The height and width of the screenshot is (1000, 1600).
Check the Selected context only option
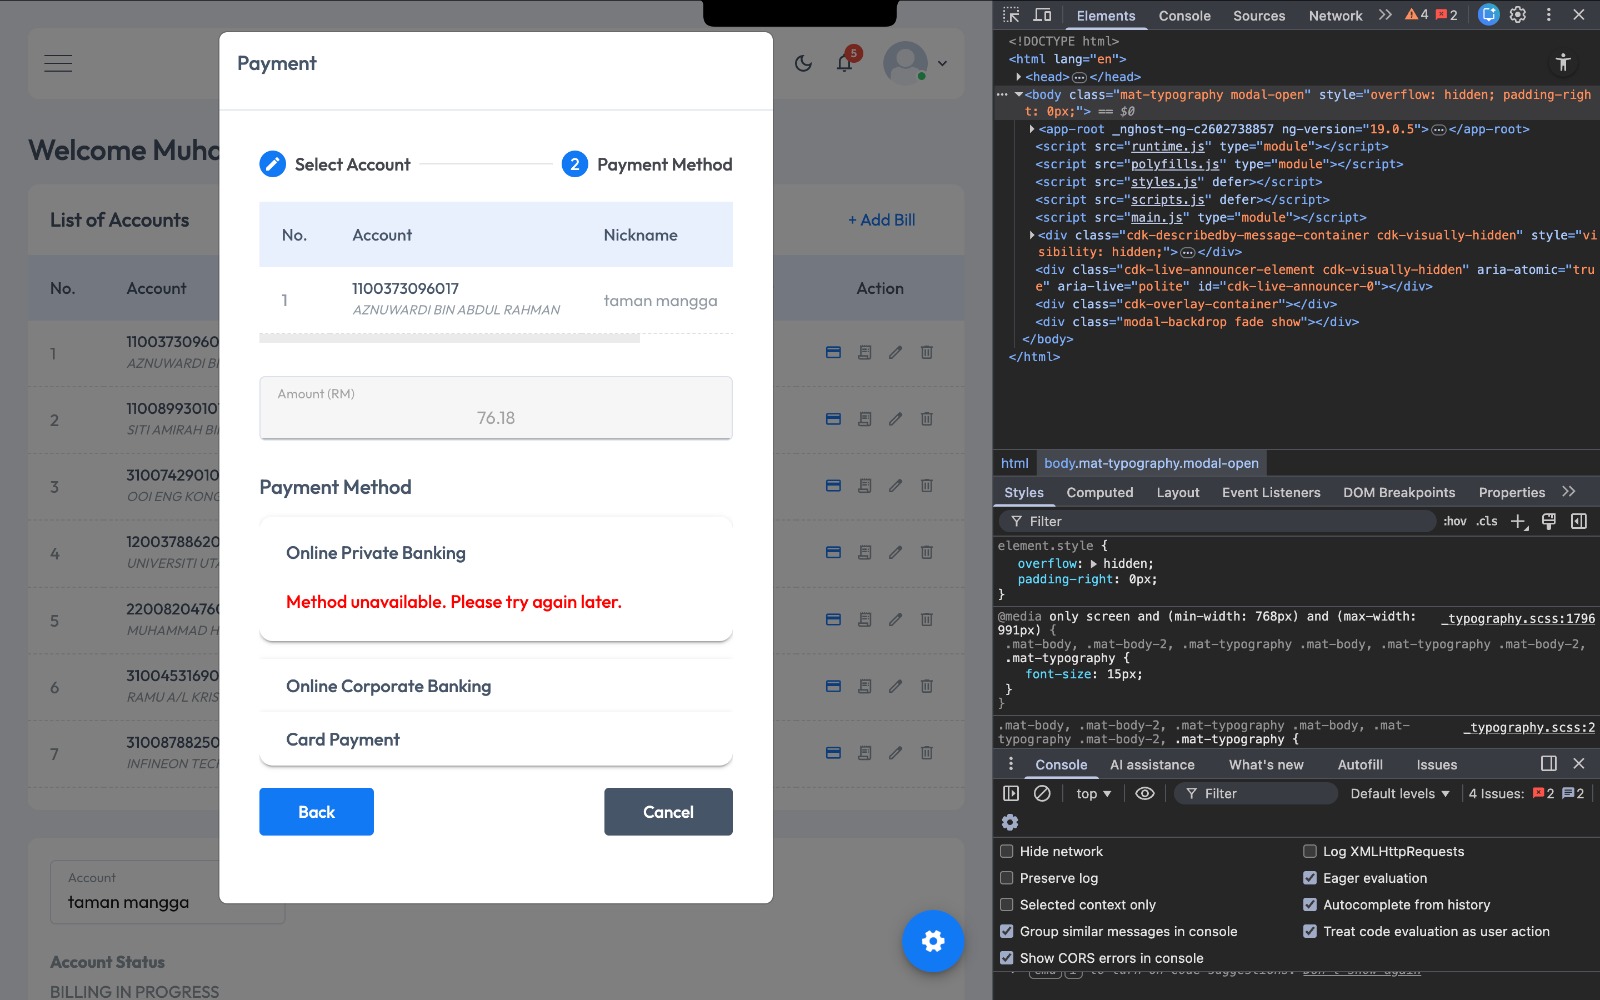[1007, 905]
